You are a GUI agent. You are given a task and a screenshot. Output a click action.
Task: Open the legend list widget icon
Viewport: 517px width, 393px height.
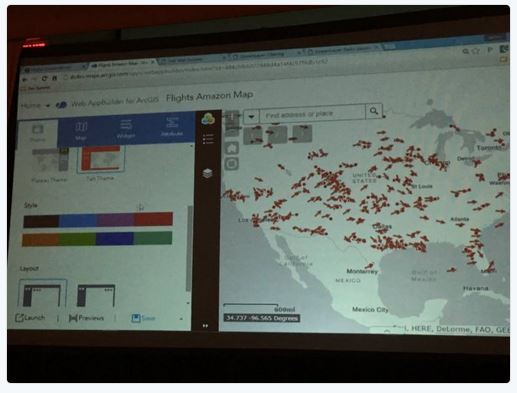(208, 139)
